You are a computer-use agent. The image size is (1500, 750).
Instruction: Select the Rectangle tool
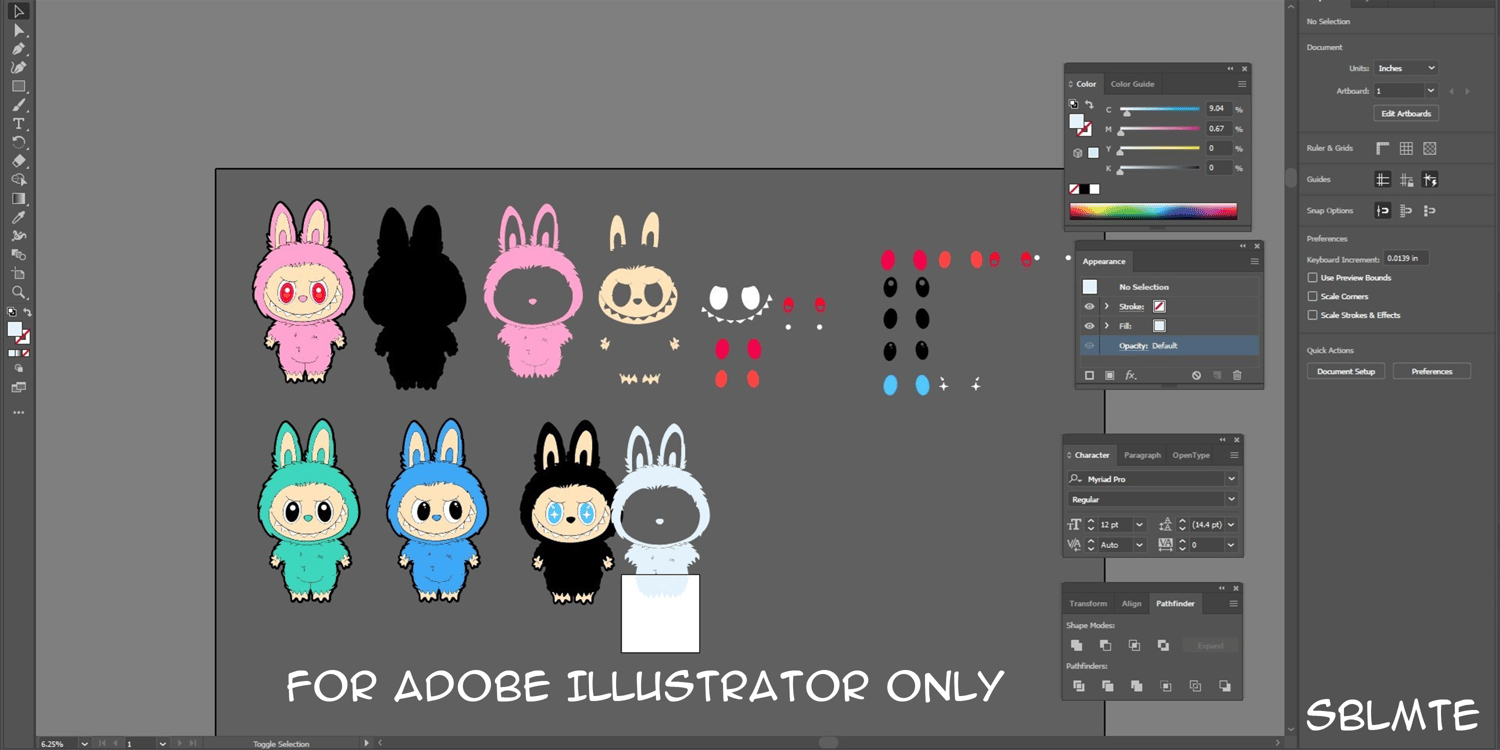18,87
